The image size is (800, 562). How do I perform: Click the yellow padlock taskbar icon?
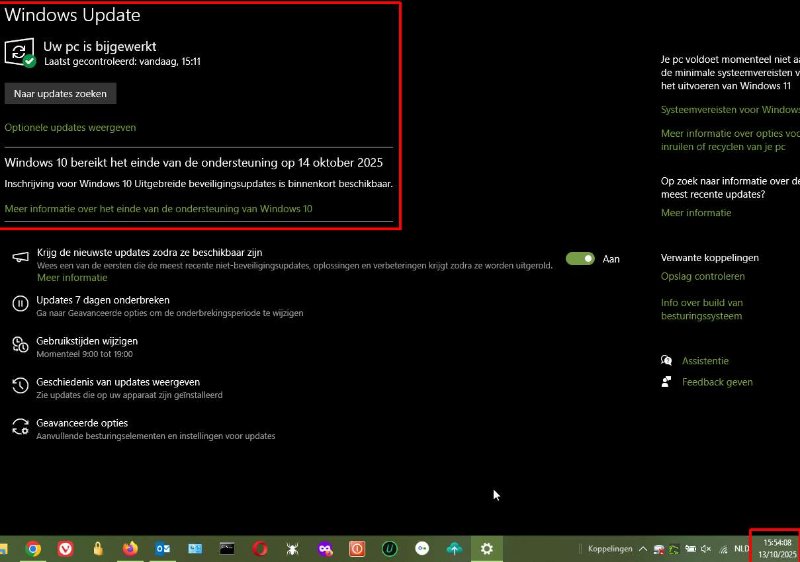click(98, 549)
